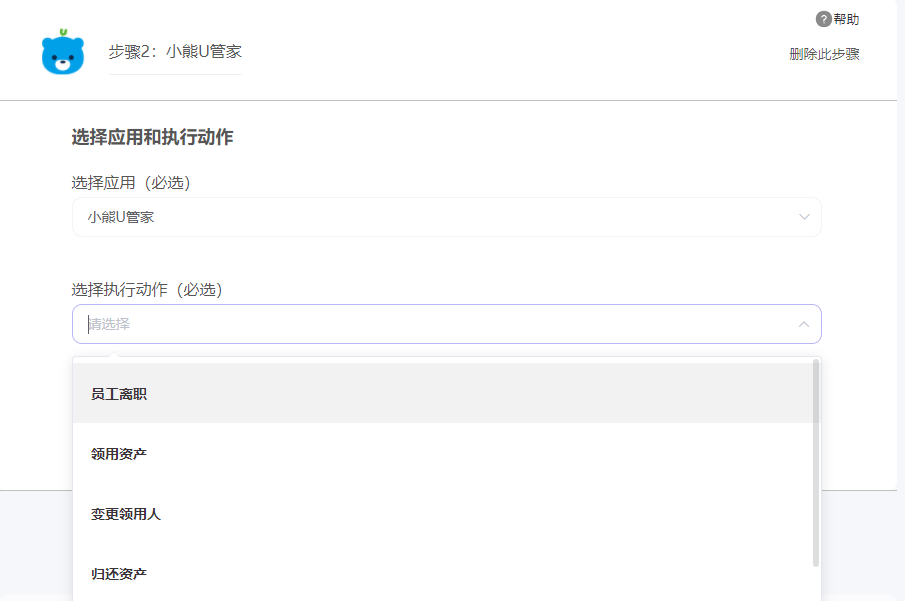Click the 选择应用（必选） label

point(130,182)
